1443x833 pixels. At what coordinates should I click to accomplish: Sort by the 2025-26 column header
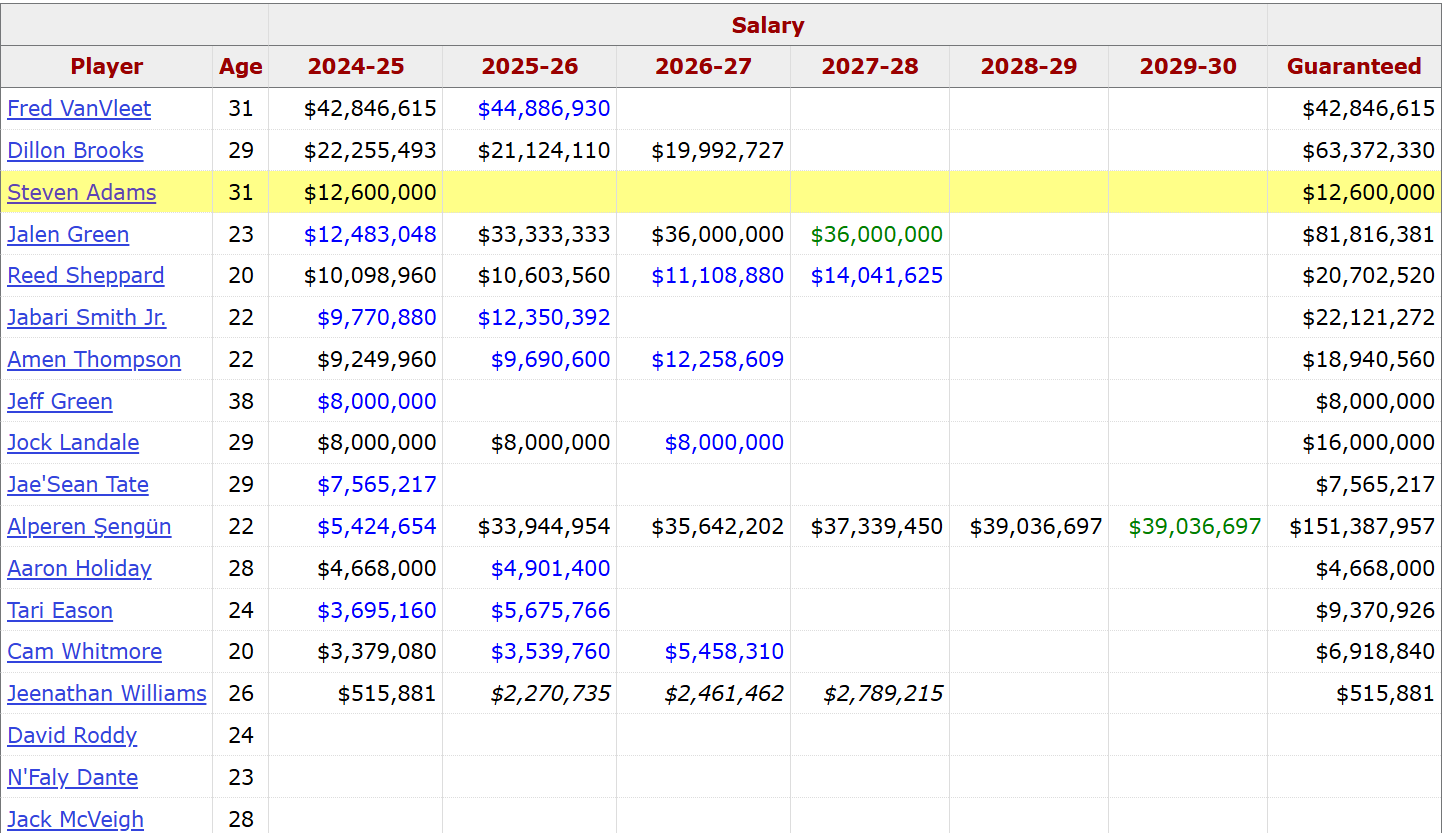529,67
